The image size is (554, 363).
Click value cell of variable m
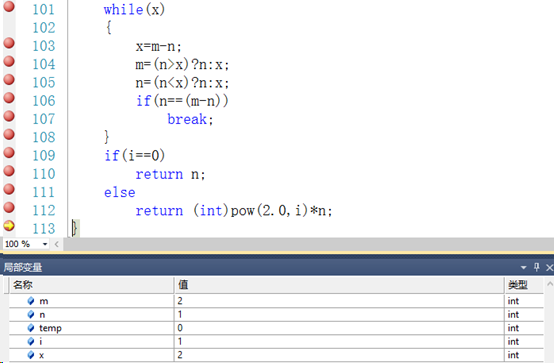point(339,301)
